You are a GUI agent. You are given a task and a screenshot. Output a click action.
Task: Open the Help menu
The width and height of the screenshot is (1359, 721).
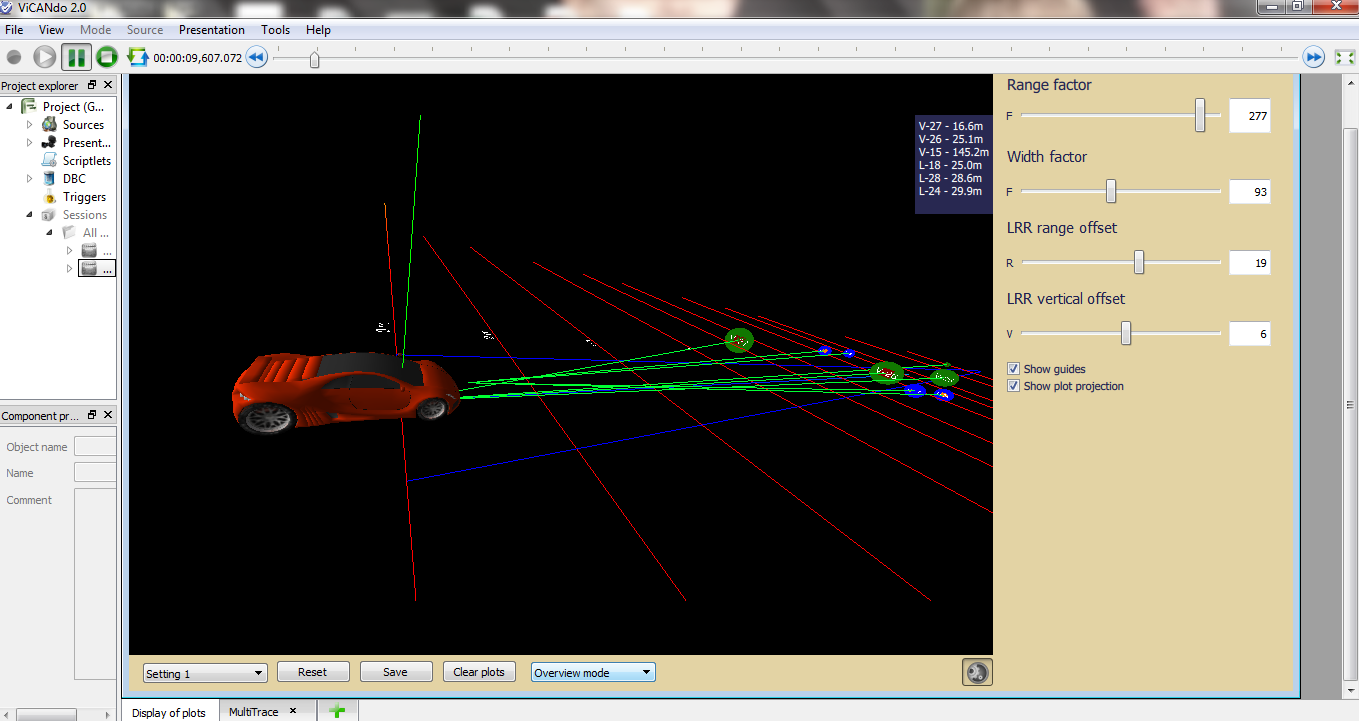tap(319, 30)
